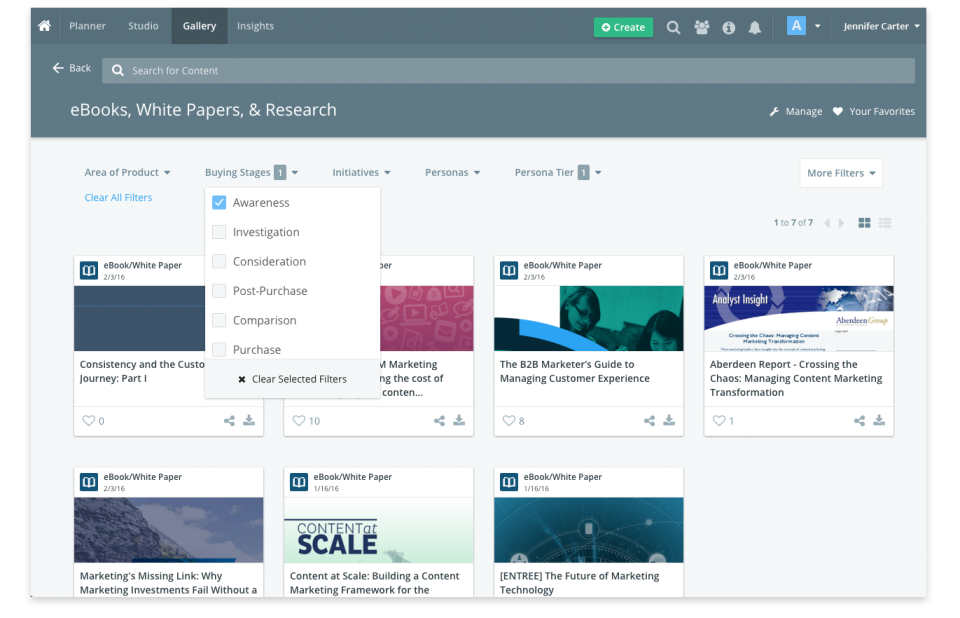Open the global search magnifier icon
This screenshot has width=960, height=618.
point(673,26)
